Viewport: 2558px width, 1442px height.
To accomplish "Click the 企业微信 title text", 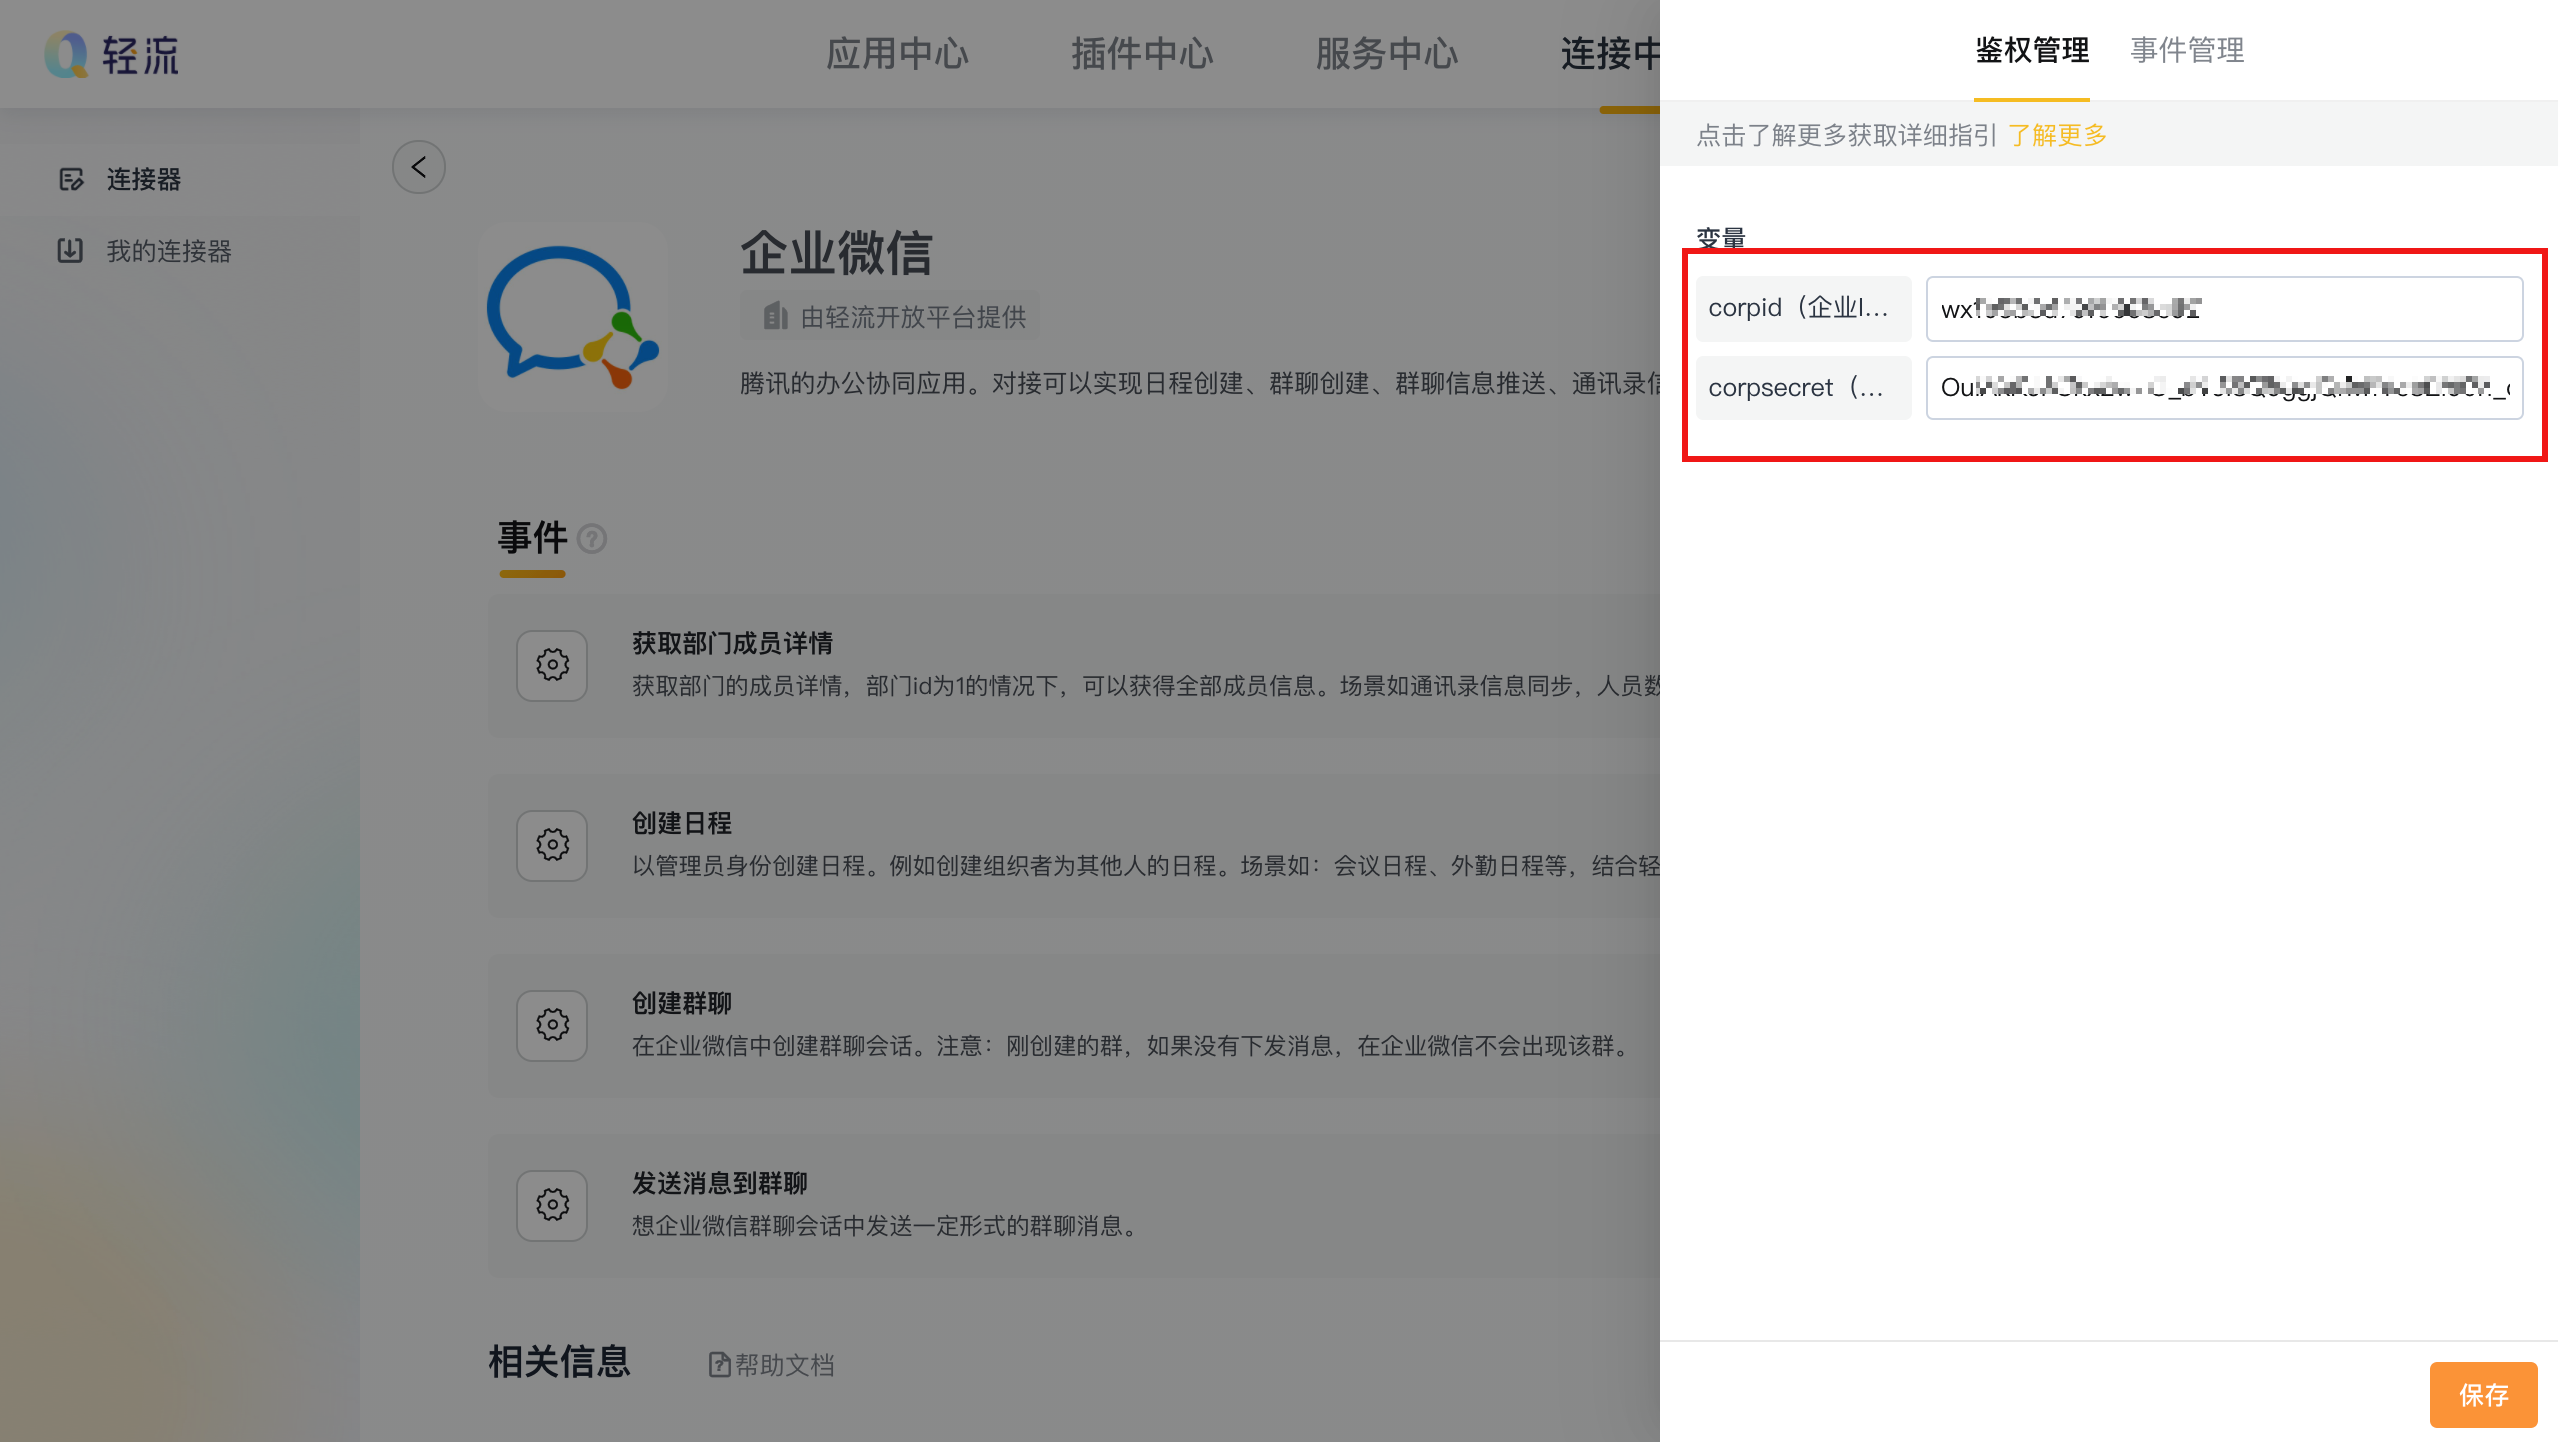I will pyautogui.click(x=836, y=252).
